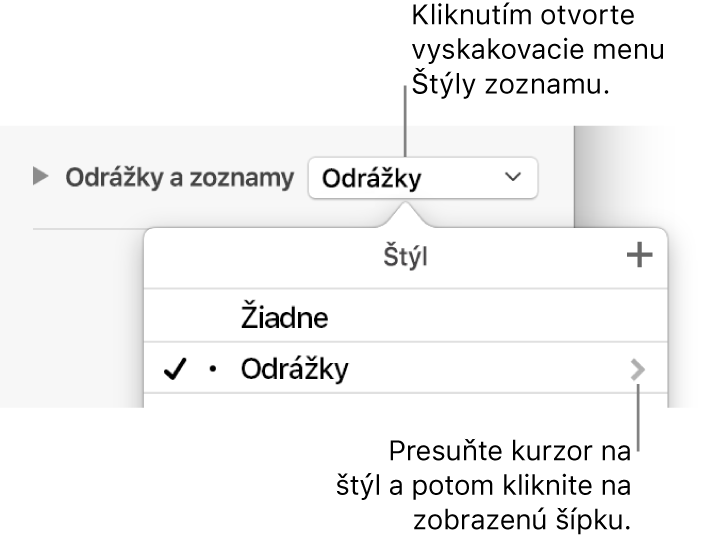Add a new list style with plus button
This screenshot has height=540, width=710.
pos(638,256)
